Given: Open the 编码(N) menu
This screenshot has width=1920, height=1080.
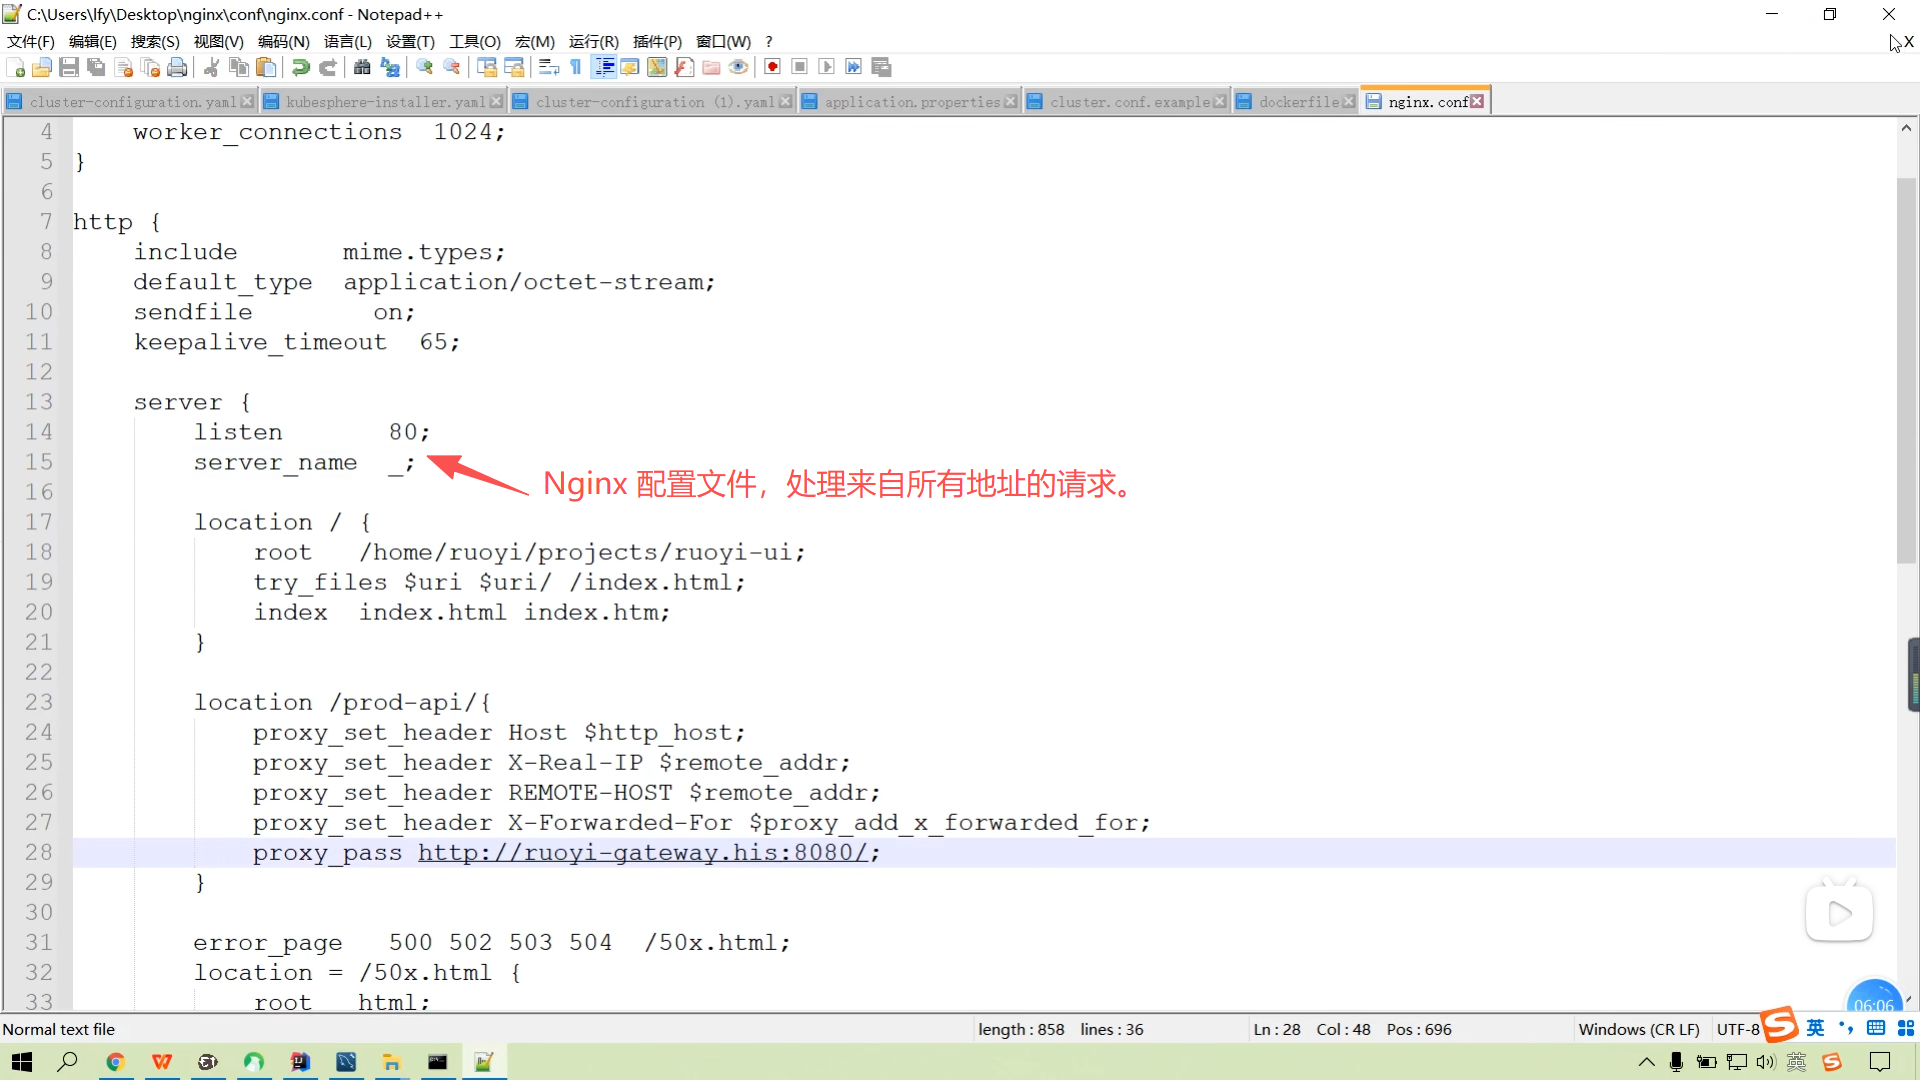Looking at the screenshot, I should pos(284,41).
